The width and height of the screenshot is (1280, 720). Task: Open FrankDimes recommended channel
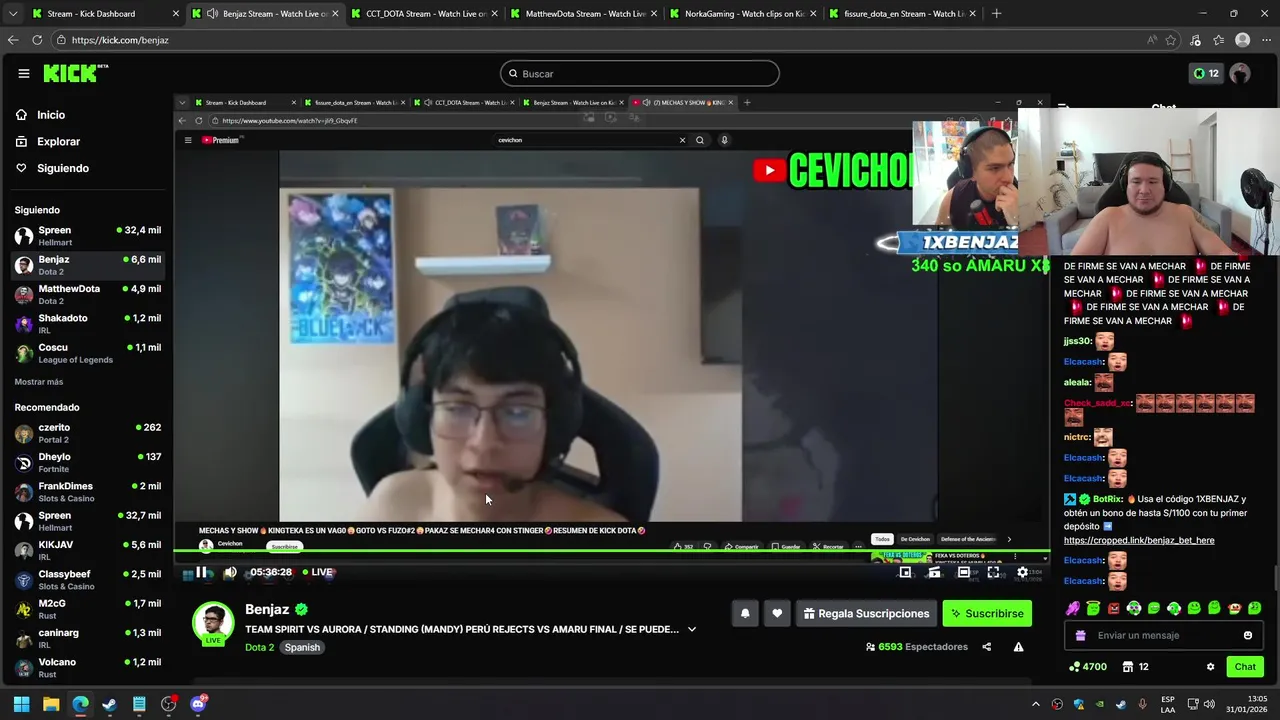[x=88, y=492]
